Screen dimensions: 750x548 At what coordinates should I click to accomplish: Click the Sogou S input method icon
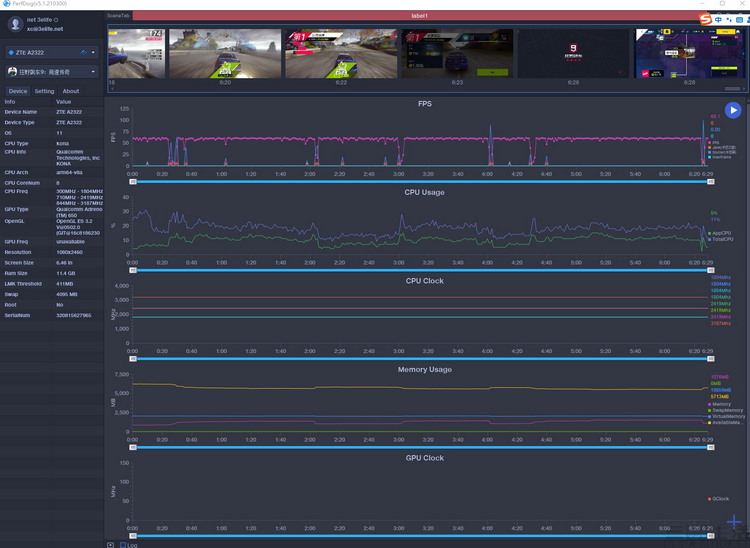(706, 19)
